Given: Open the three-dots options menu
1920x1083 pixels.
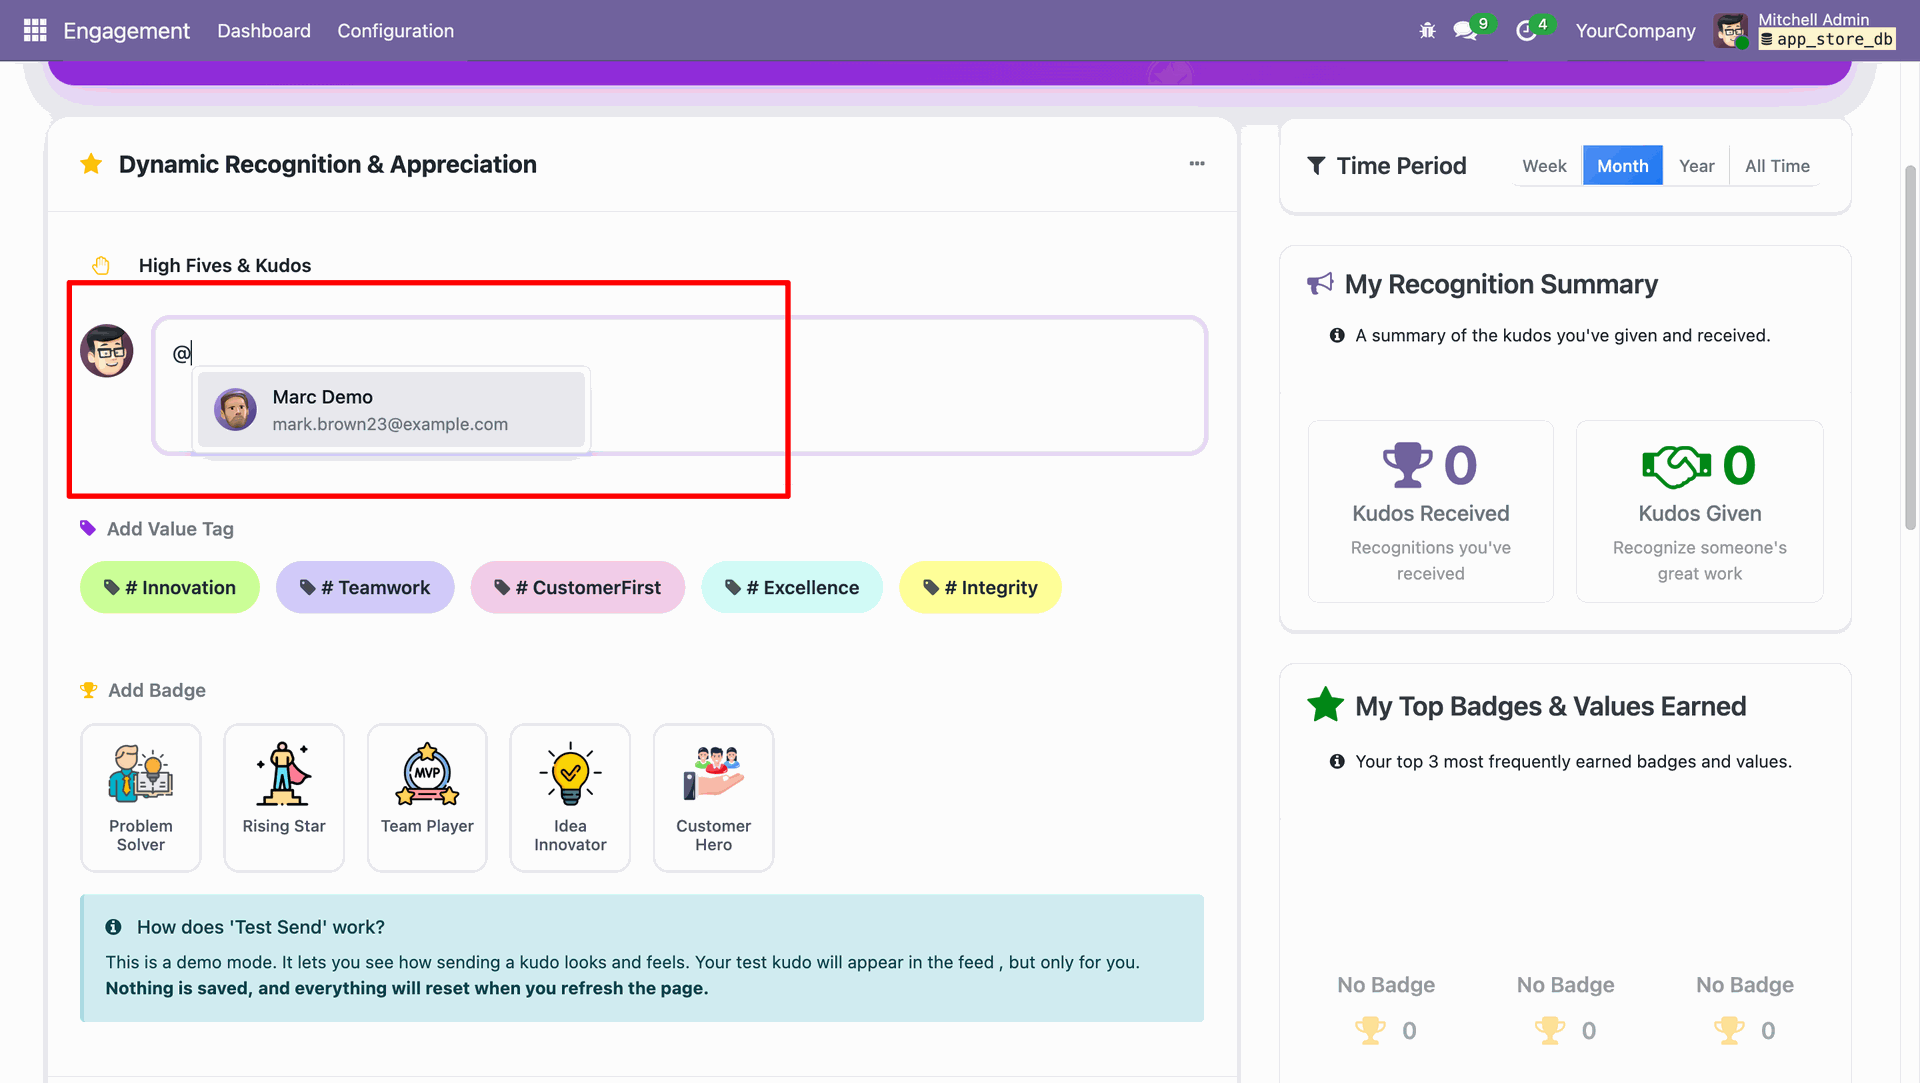Looking at the screenshot, I should (1197, 164).
